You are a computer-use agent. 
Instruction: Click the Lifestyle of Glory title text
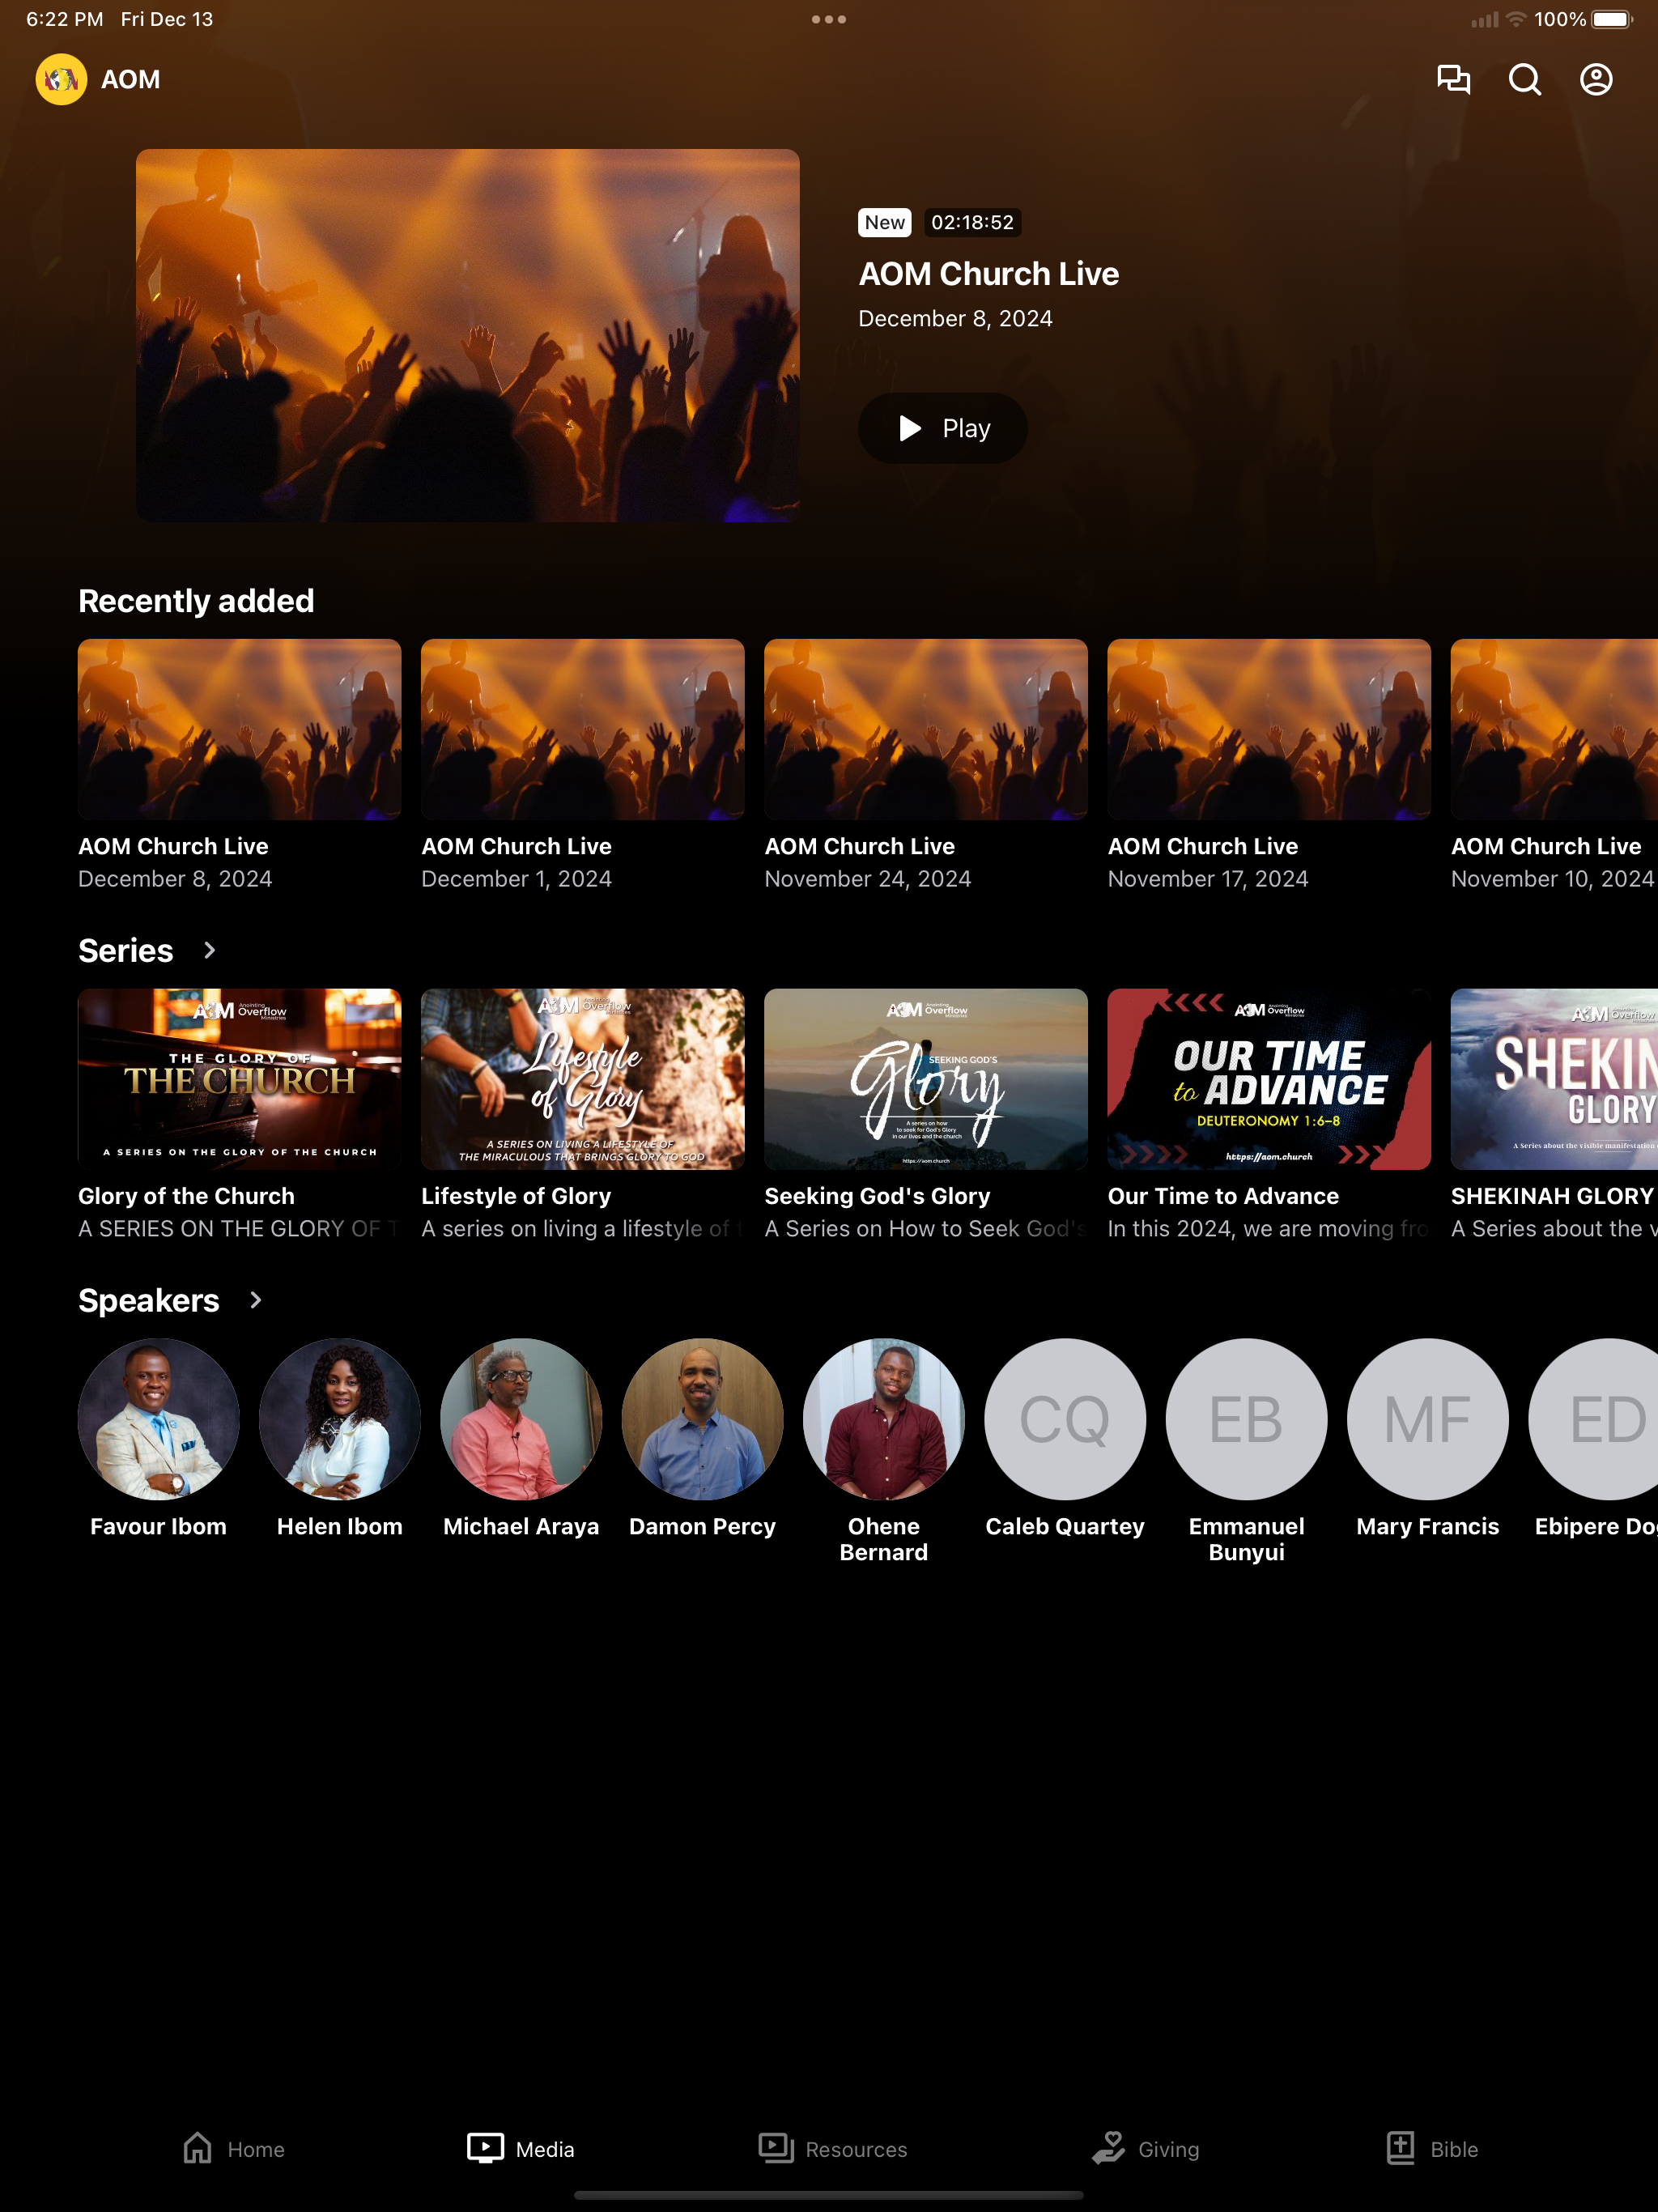(516, 1196)
